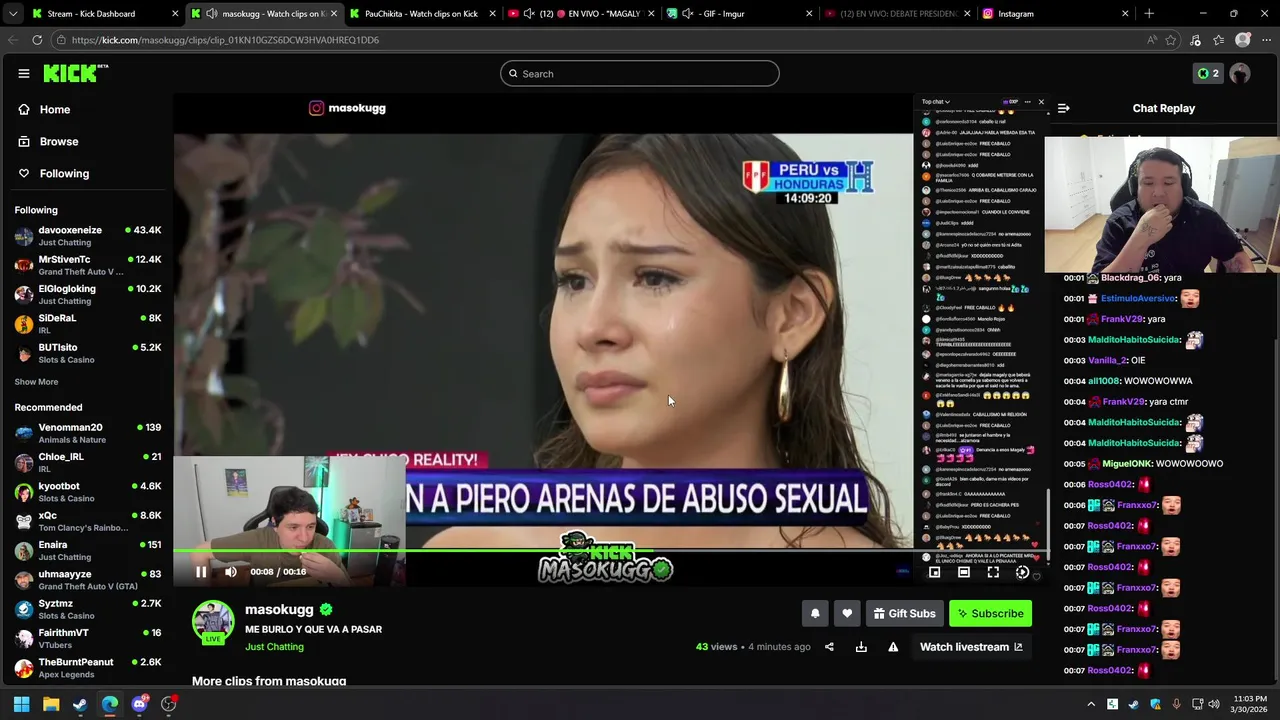Pause the clip with the pause button

[x=201, y=572]
